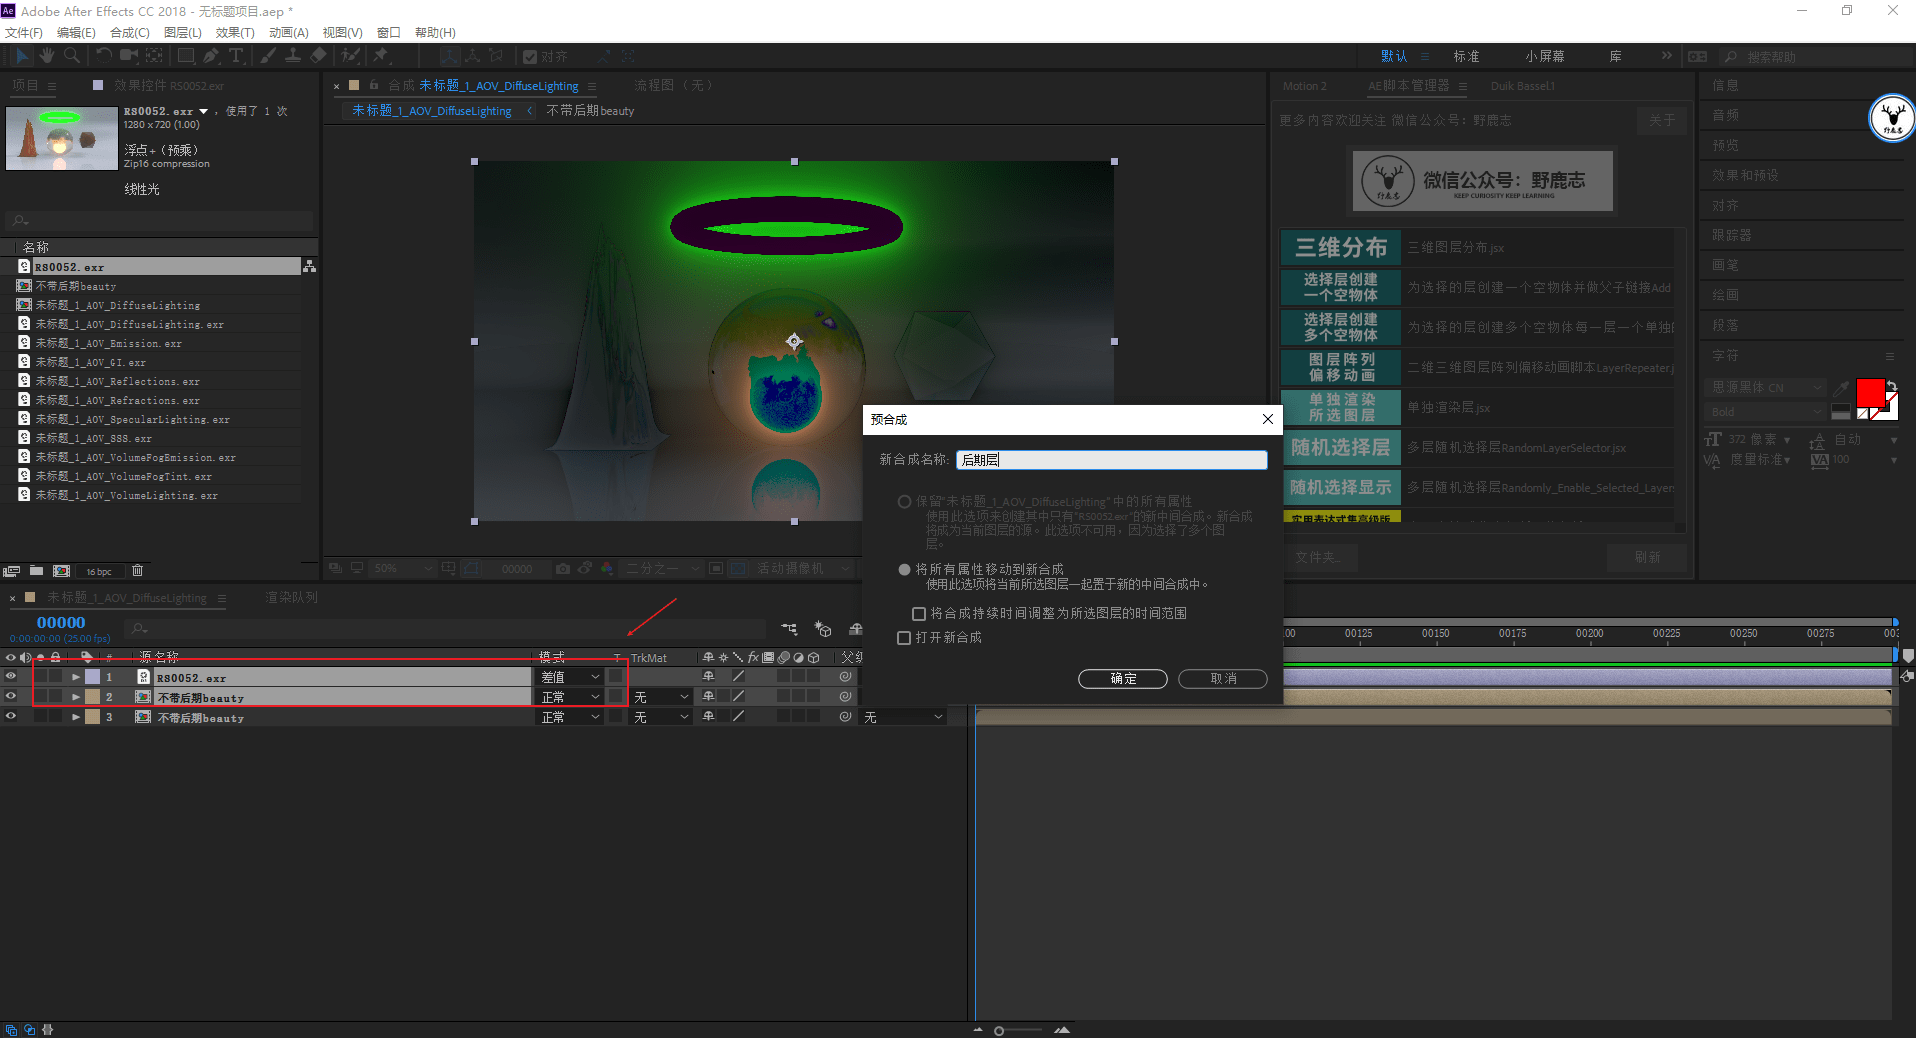The image size is (1916, 1038).
Task: Switch to the 渲染队列 tab
Action: pos(291,597)
